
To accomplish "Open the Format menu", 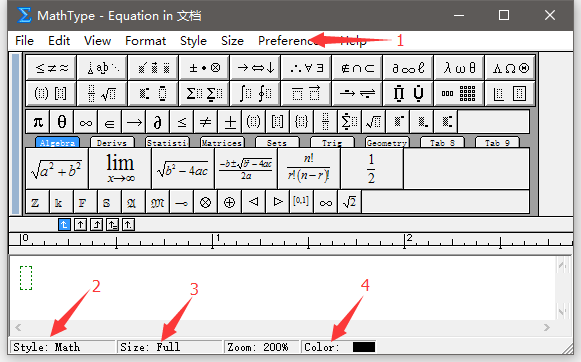I will click(x=145, y=40).
